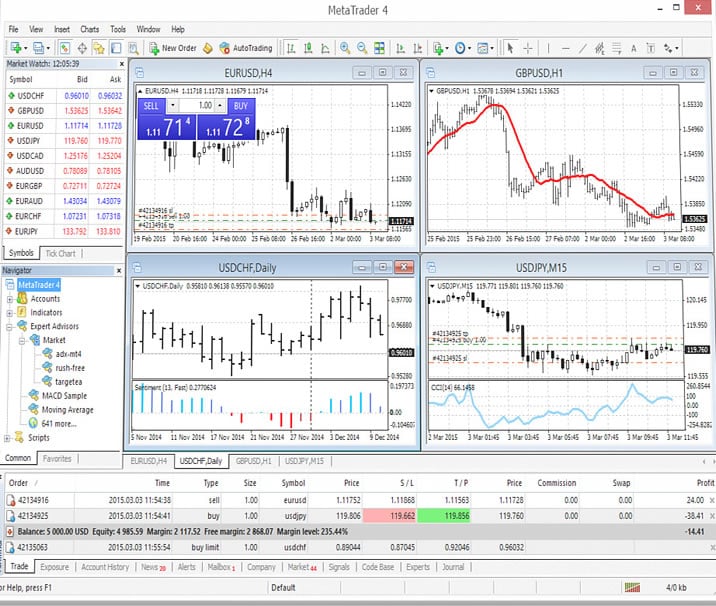Toggle the AutoTrading button

tap(246, 48)
